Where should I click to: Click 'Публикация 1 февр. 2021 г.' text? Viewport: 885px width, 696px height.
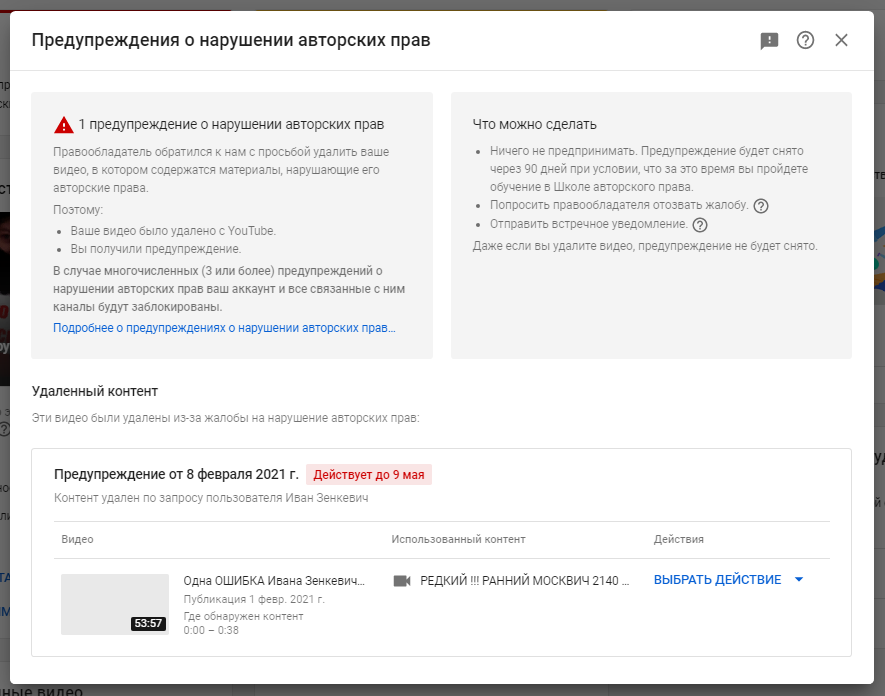click(254, 599)
